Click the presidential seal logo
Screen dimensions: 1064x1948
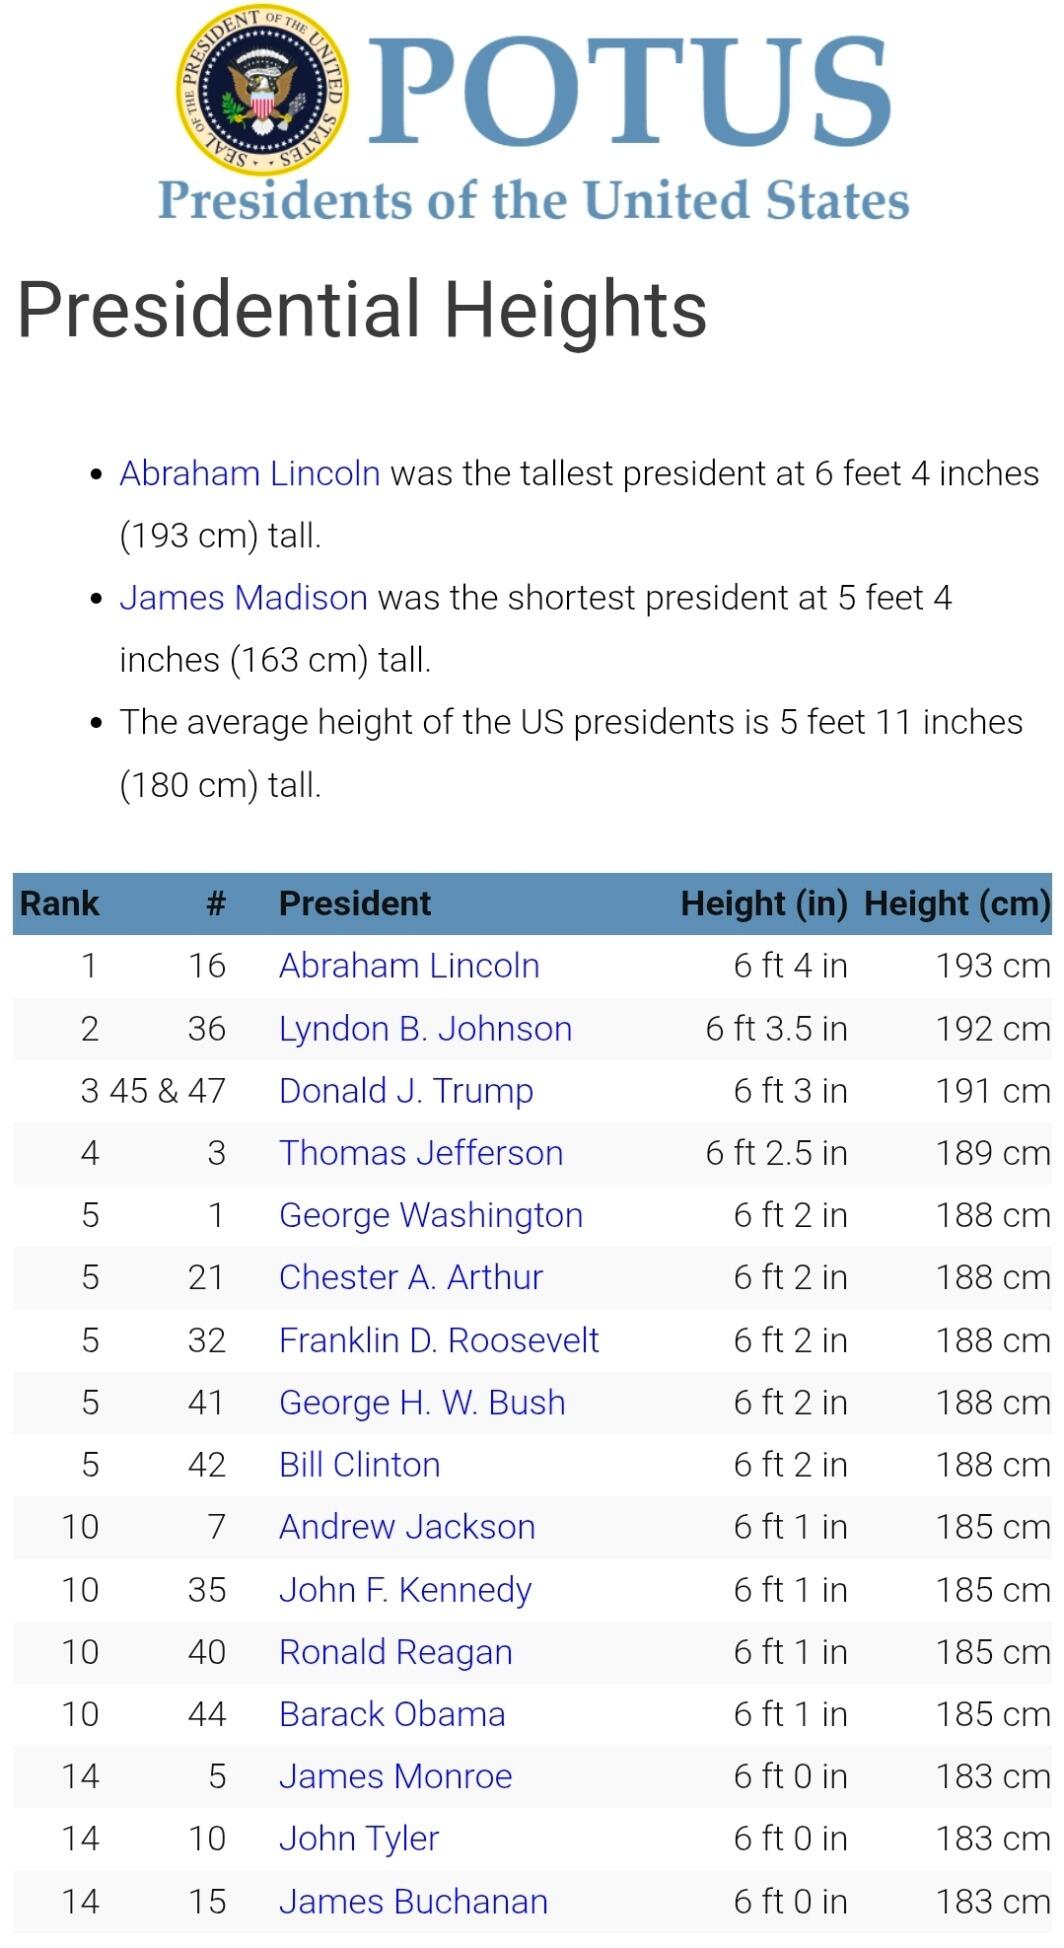[264, 91]
